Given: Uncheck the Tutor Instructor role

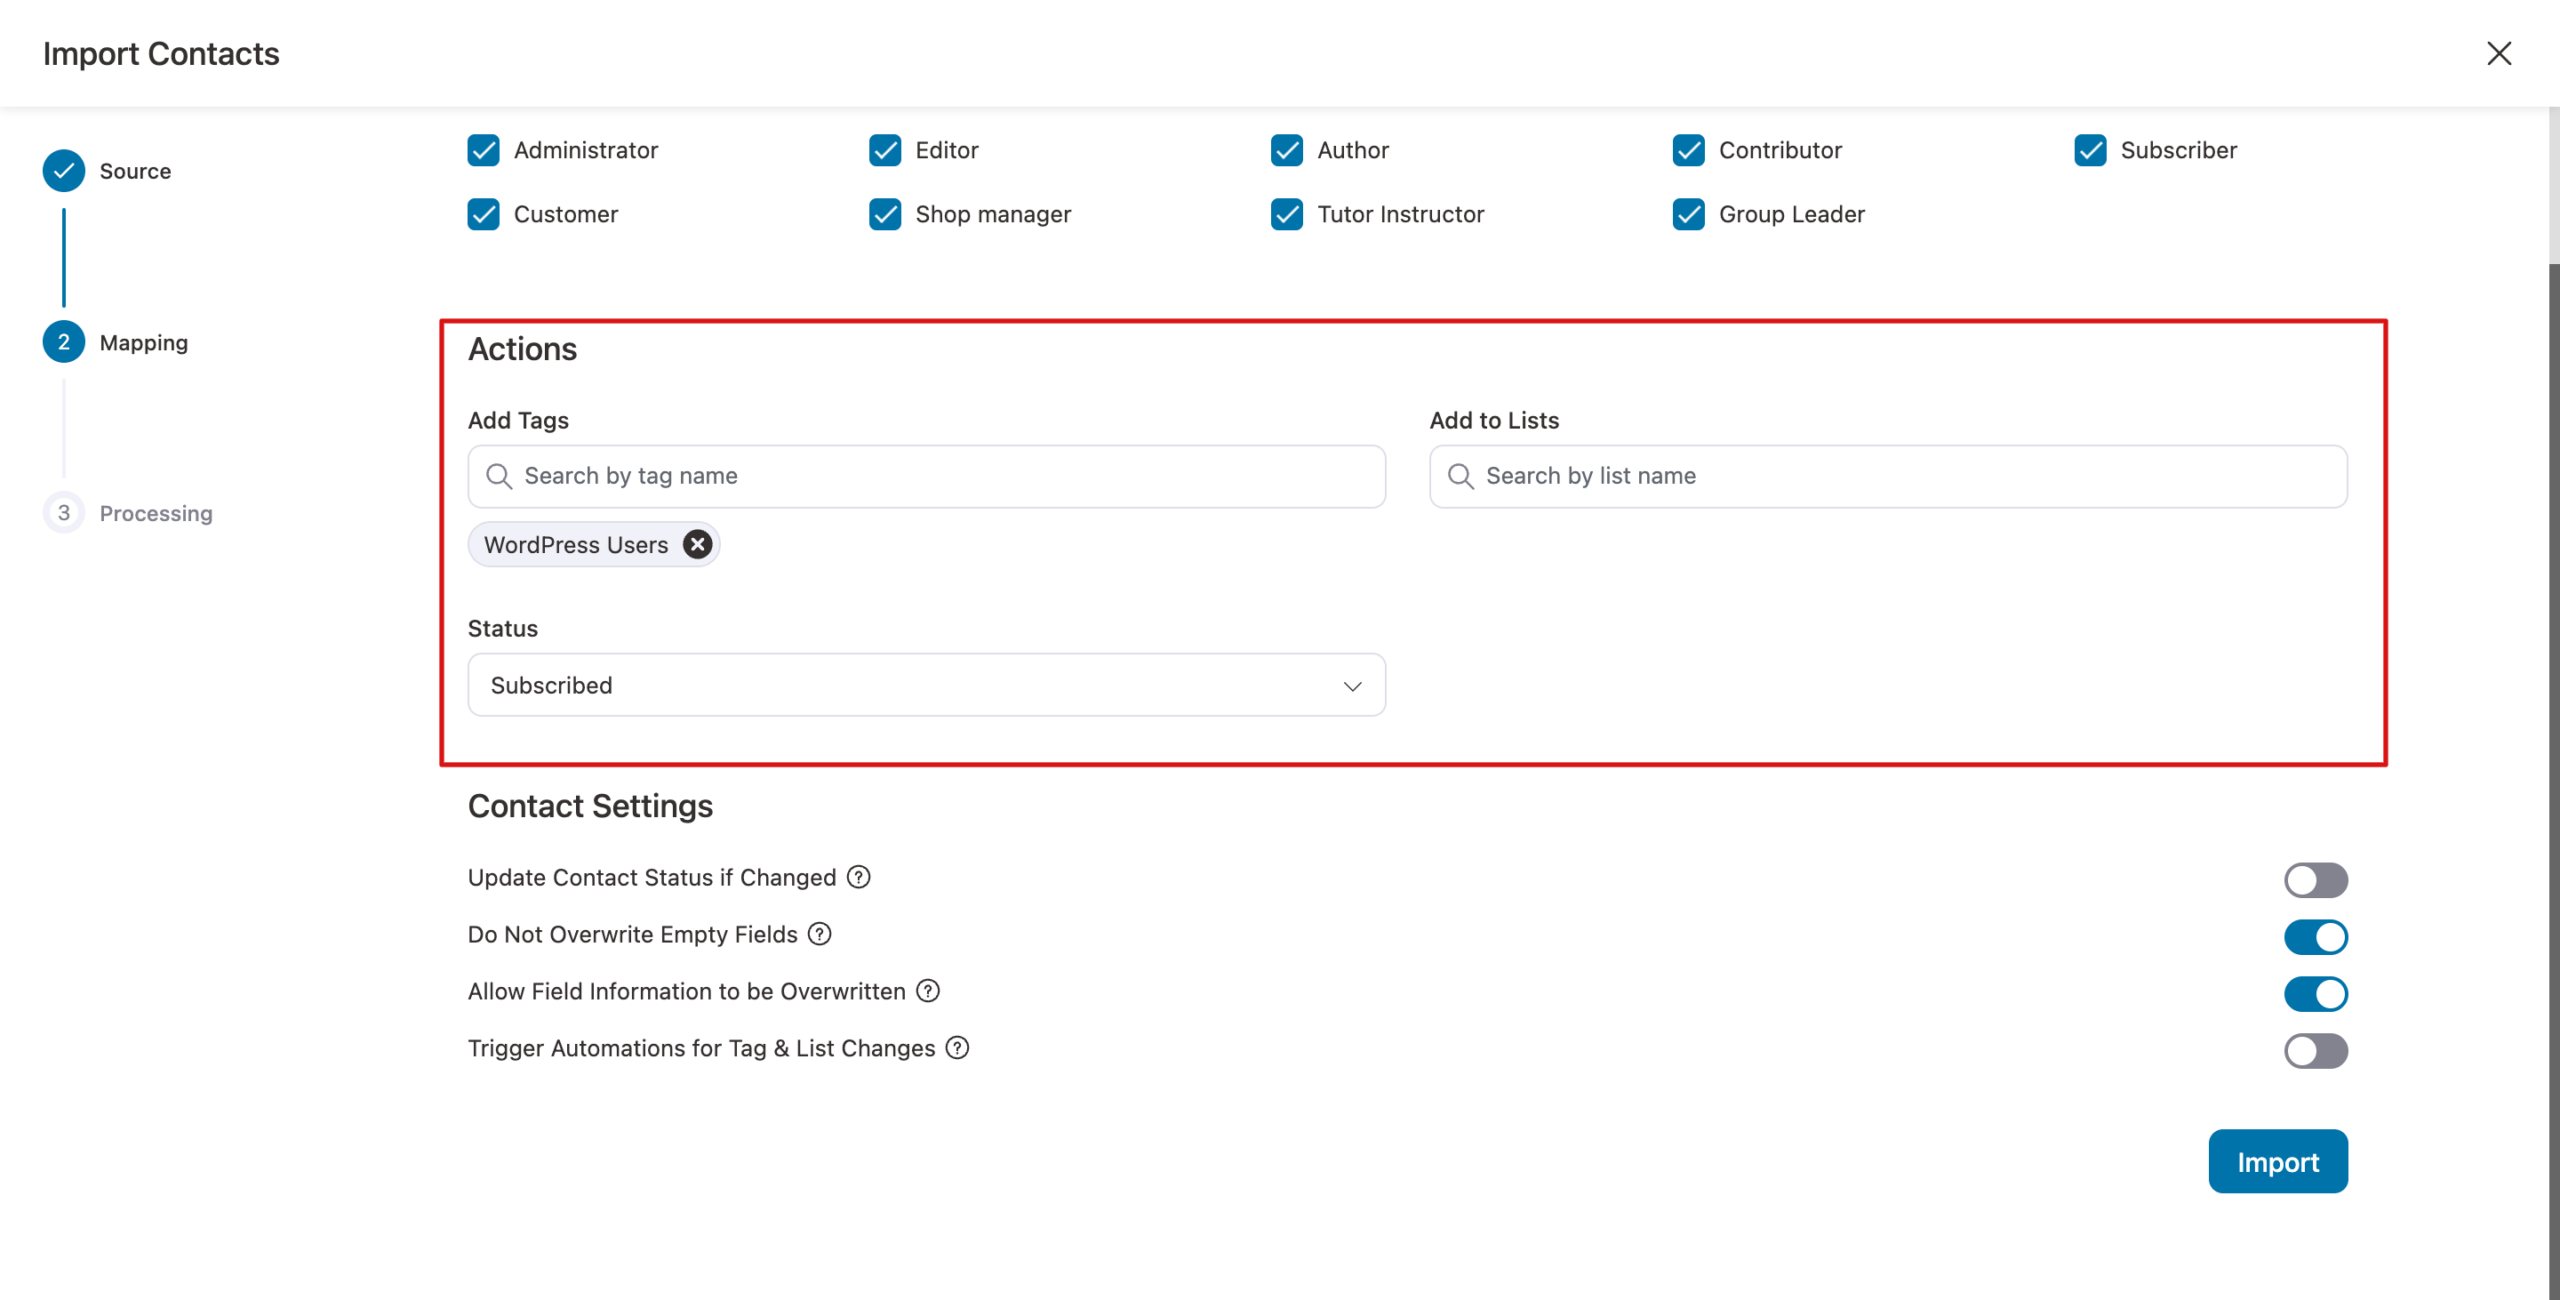Looking at the screenshot, I should tap(1286, 214).
